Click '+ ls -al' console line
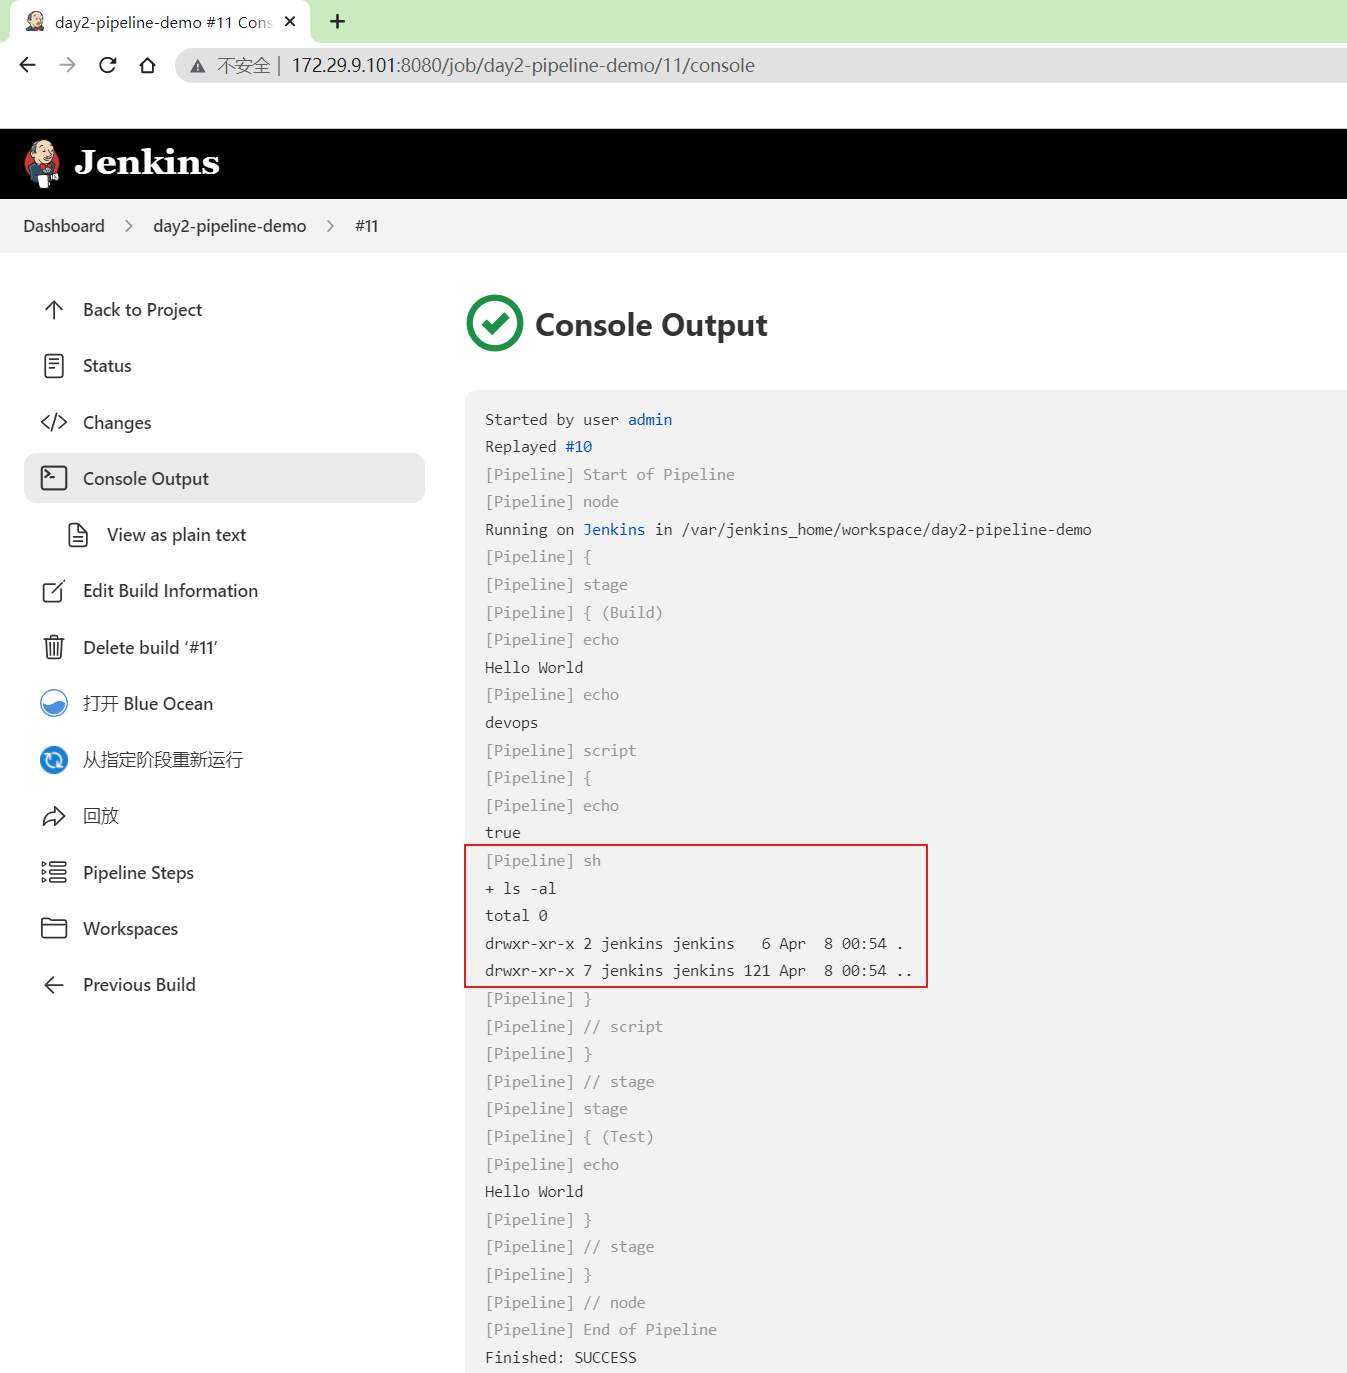This screenshot has width=1347, height=1373. point(520,889)
